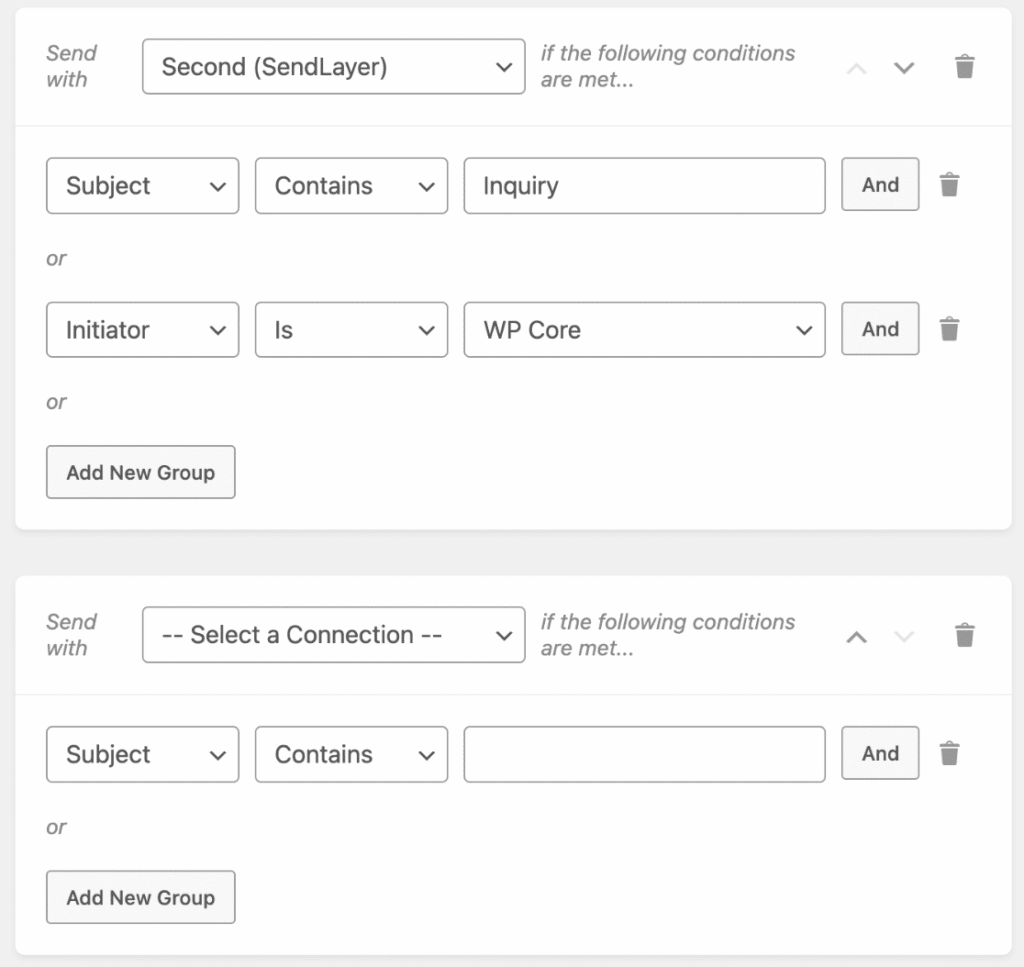Open the '-- Select a Connection --' dropdown
This screenshot has height=967, width=1024.
(333, 635)
